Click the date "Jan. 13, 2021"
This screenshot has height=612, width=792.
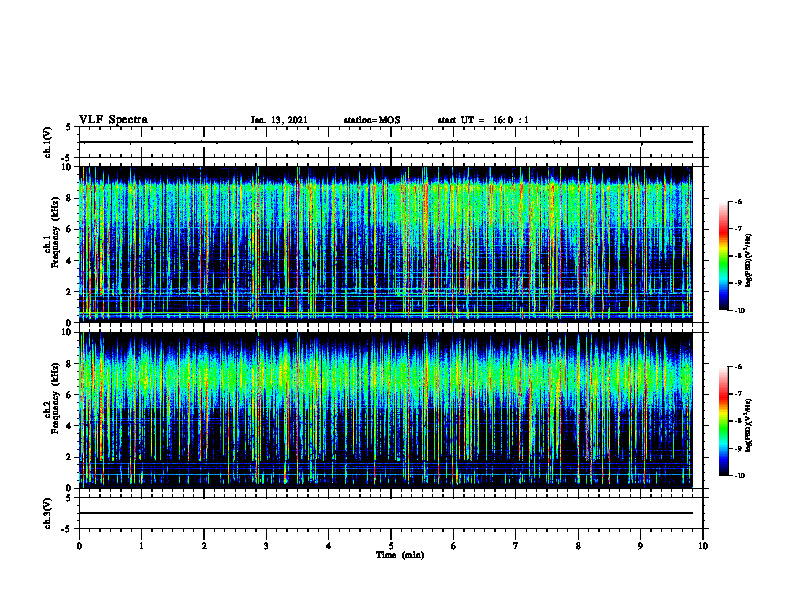279,120
